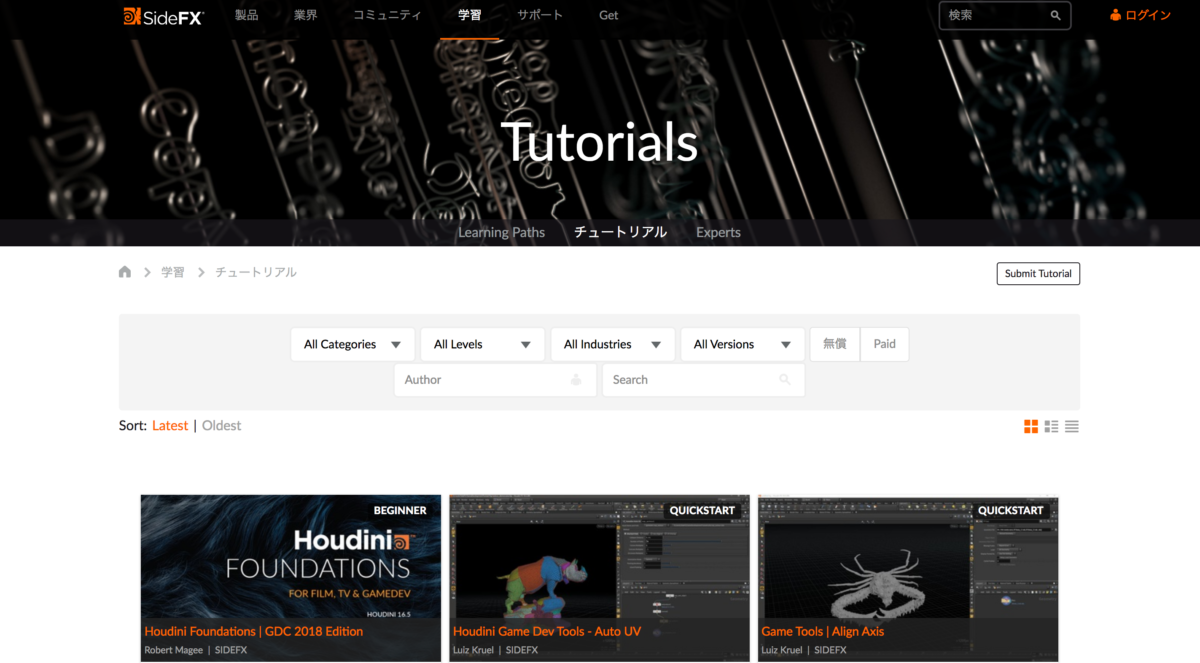Viewport: 1200px width, 663px height.
Task: Click the BEGINNER label on Foundations card
Action: point(400,510)
